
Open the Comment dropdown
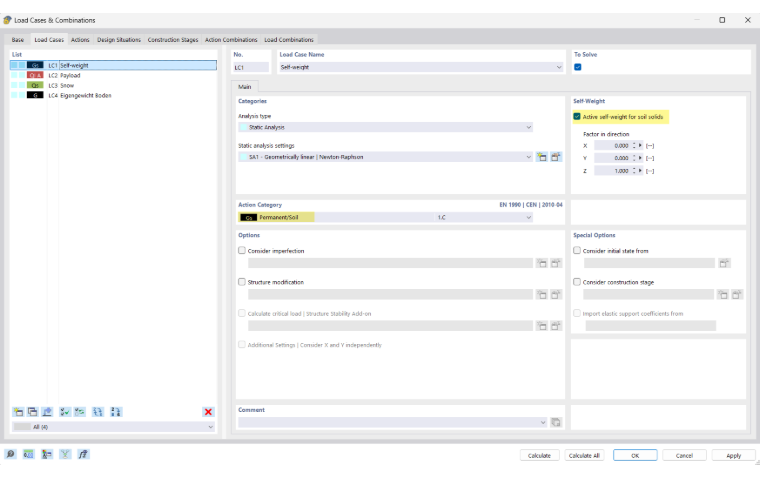tap(542, 422)
